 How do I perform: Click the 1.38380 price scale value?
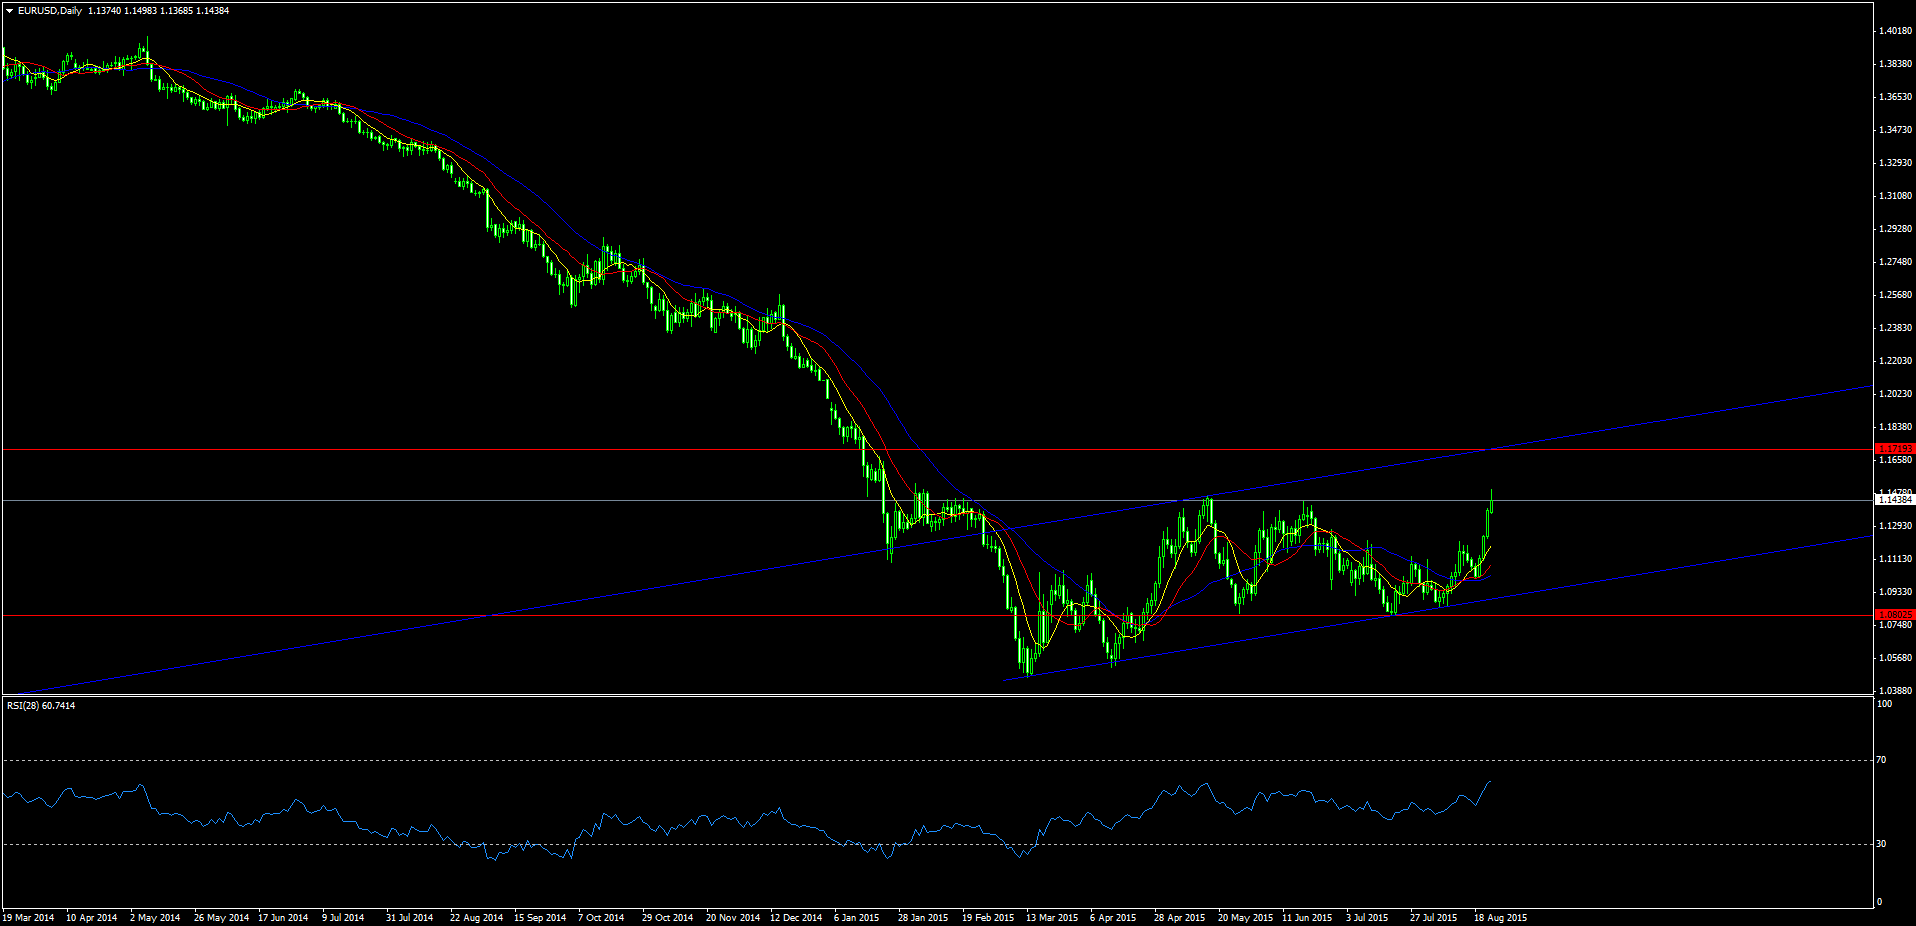(1896, 64)
